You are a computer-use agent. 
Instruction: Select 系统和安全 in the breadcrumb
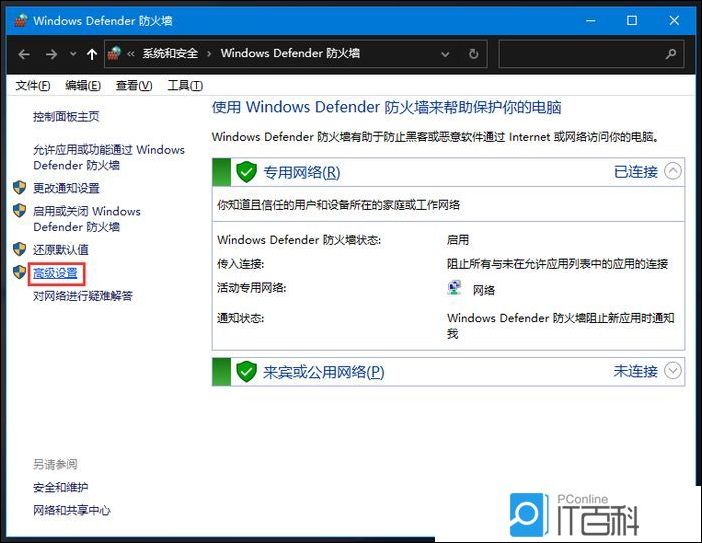coord(170,53)
